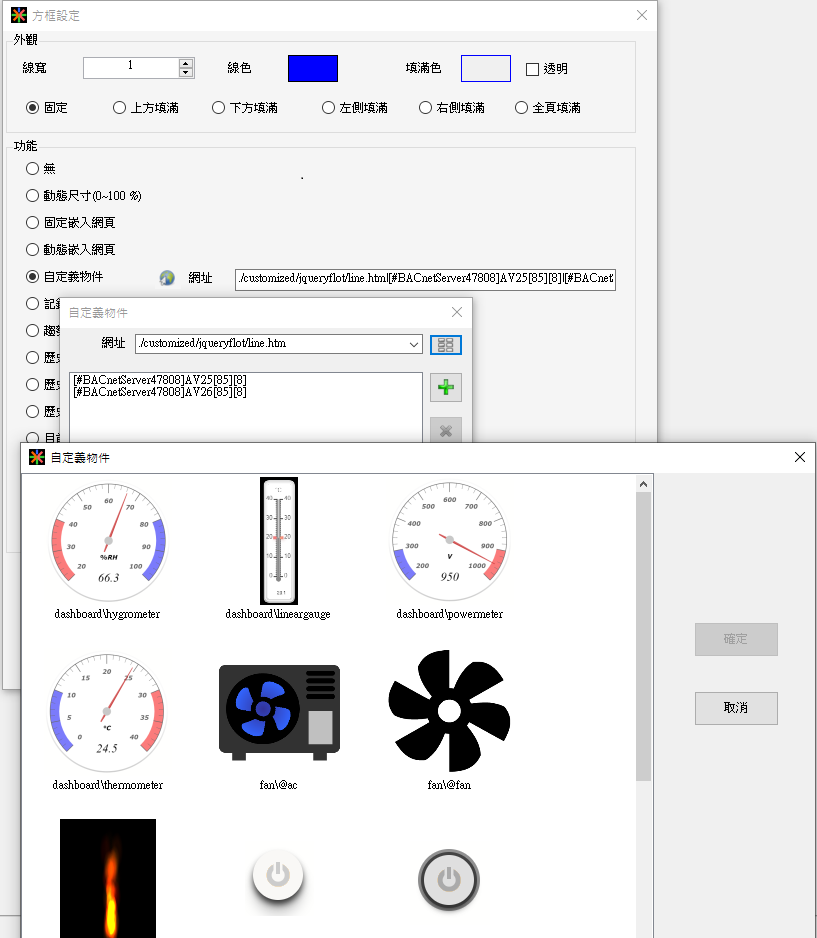817x938 pixels.
Task: Increase line width with up arrow
Action: [186, 63]
